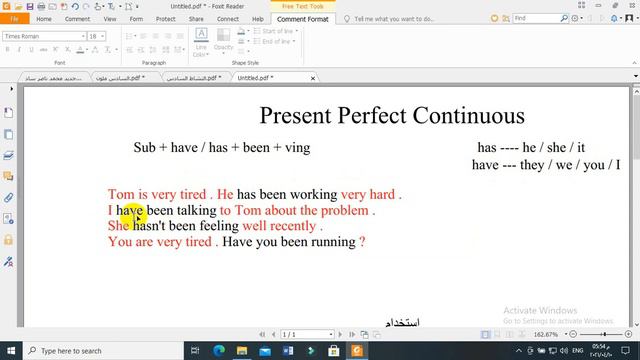
Task: Click the page number box showing 1 / 1
Action: coord(307,334)
